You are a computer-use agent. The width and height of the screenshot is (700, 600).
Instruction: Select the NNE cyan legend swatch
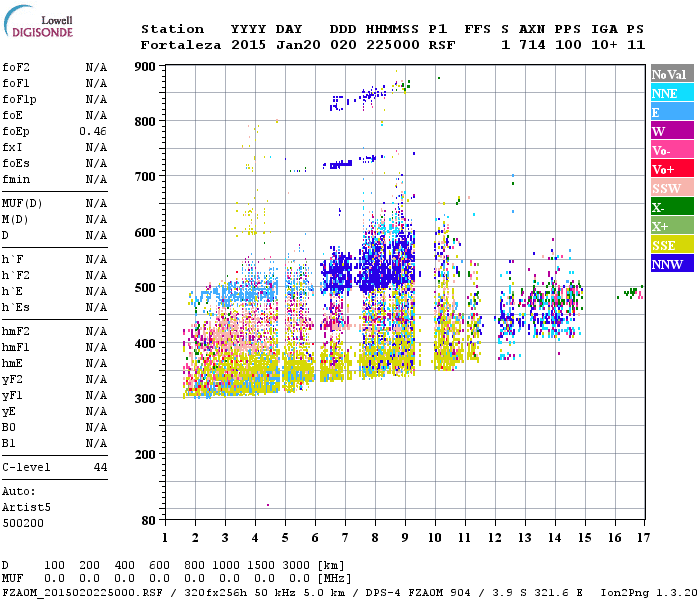[672, 93]
